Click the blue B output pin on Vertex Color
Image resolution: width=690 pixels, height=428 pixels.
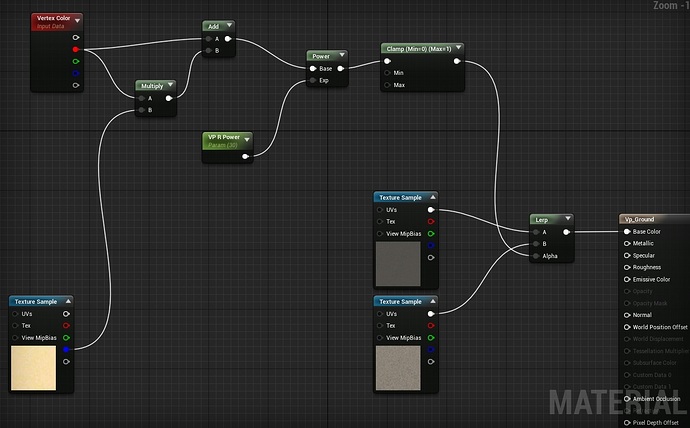click(76, 73)
